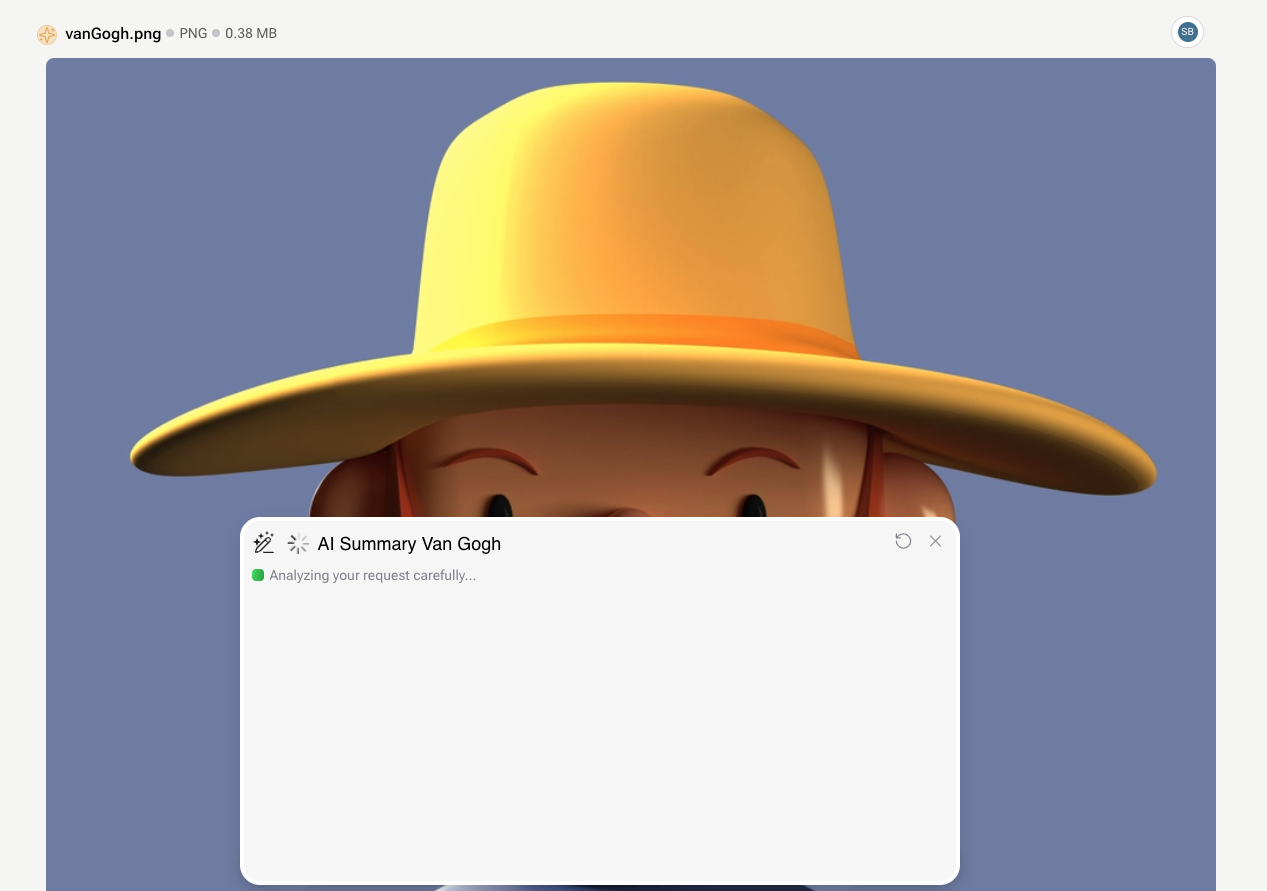Click the green status indicator dot
The width and height of the screenshot is (1267, 891).
pos(258,575)
